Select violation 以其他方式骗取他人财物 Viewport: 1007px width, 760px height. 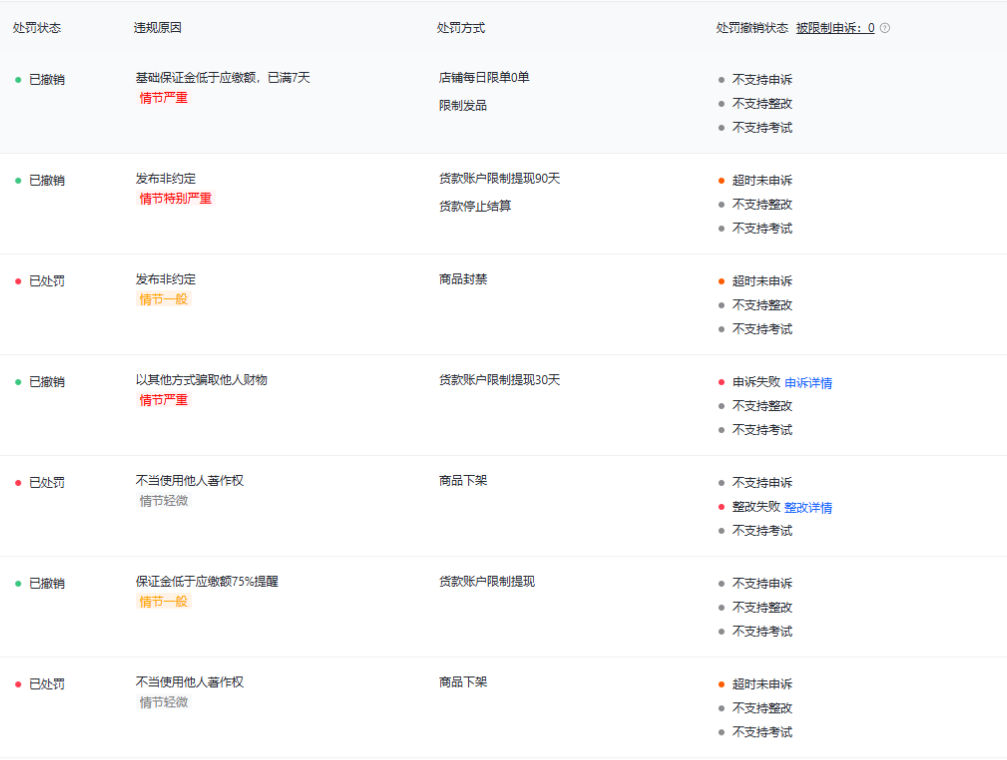point(201,380)
